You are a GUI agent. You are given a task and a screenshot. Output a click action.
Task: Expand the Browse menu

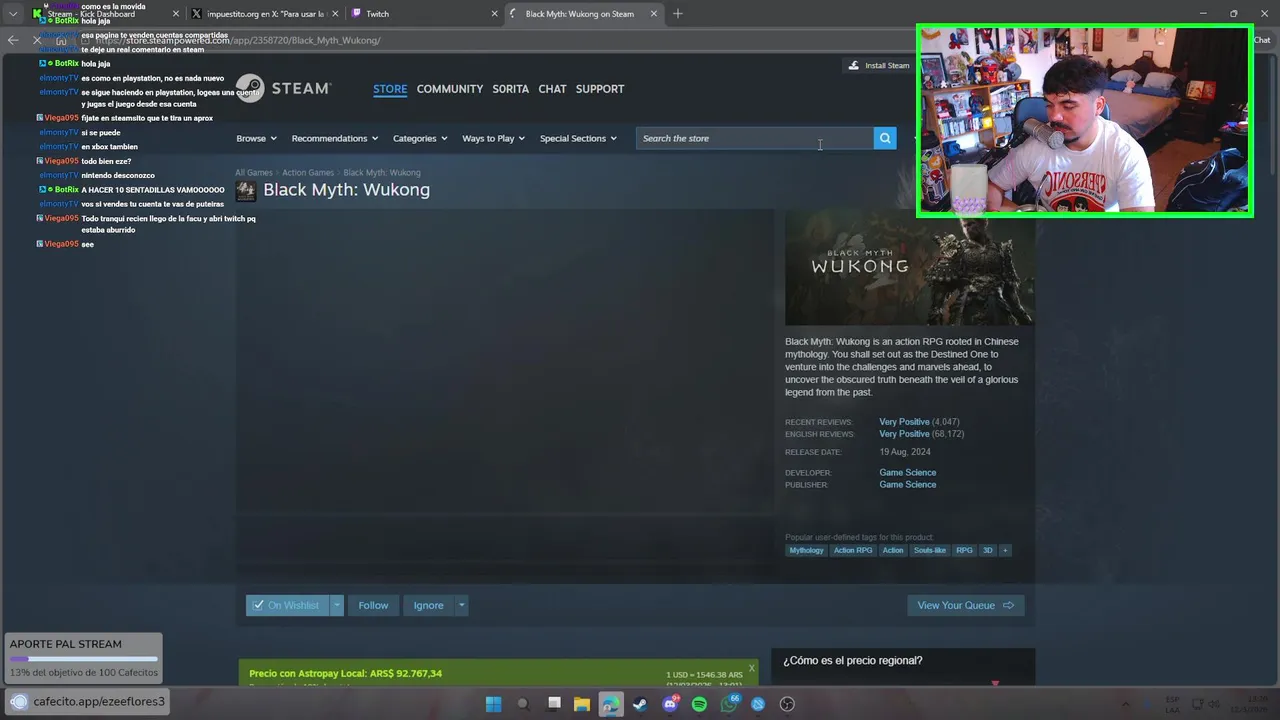coord(256,138)
